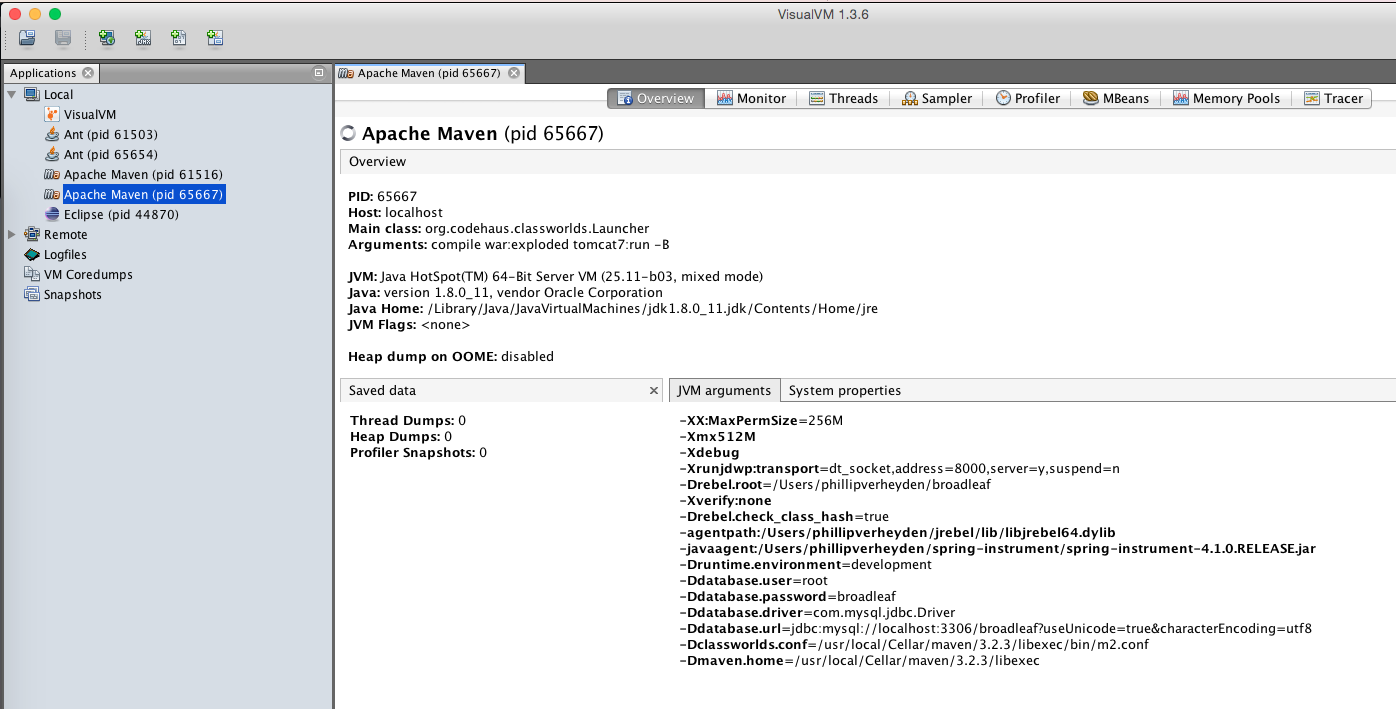Click the Add Remote Host toolbar icon

point(107,39)
